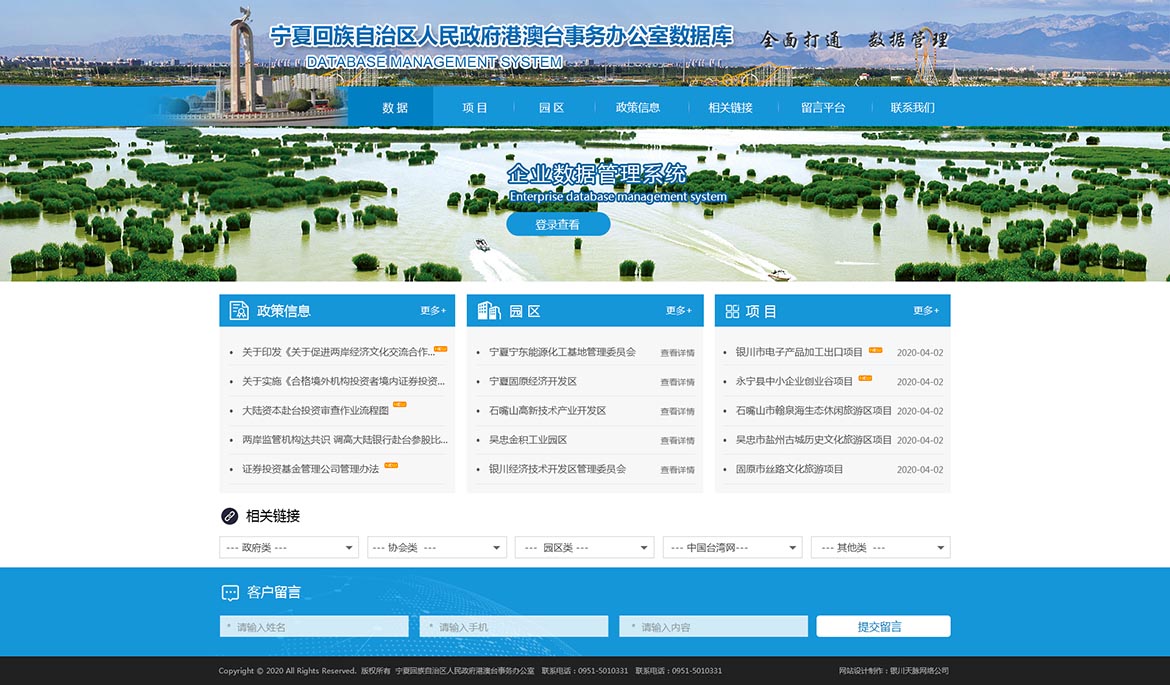Viewport: 1170px width, 685px height.
Task: Click 更多+ in the 政策信息 panel
Action: [433, 311]
